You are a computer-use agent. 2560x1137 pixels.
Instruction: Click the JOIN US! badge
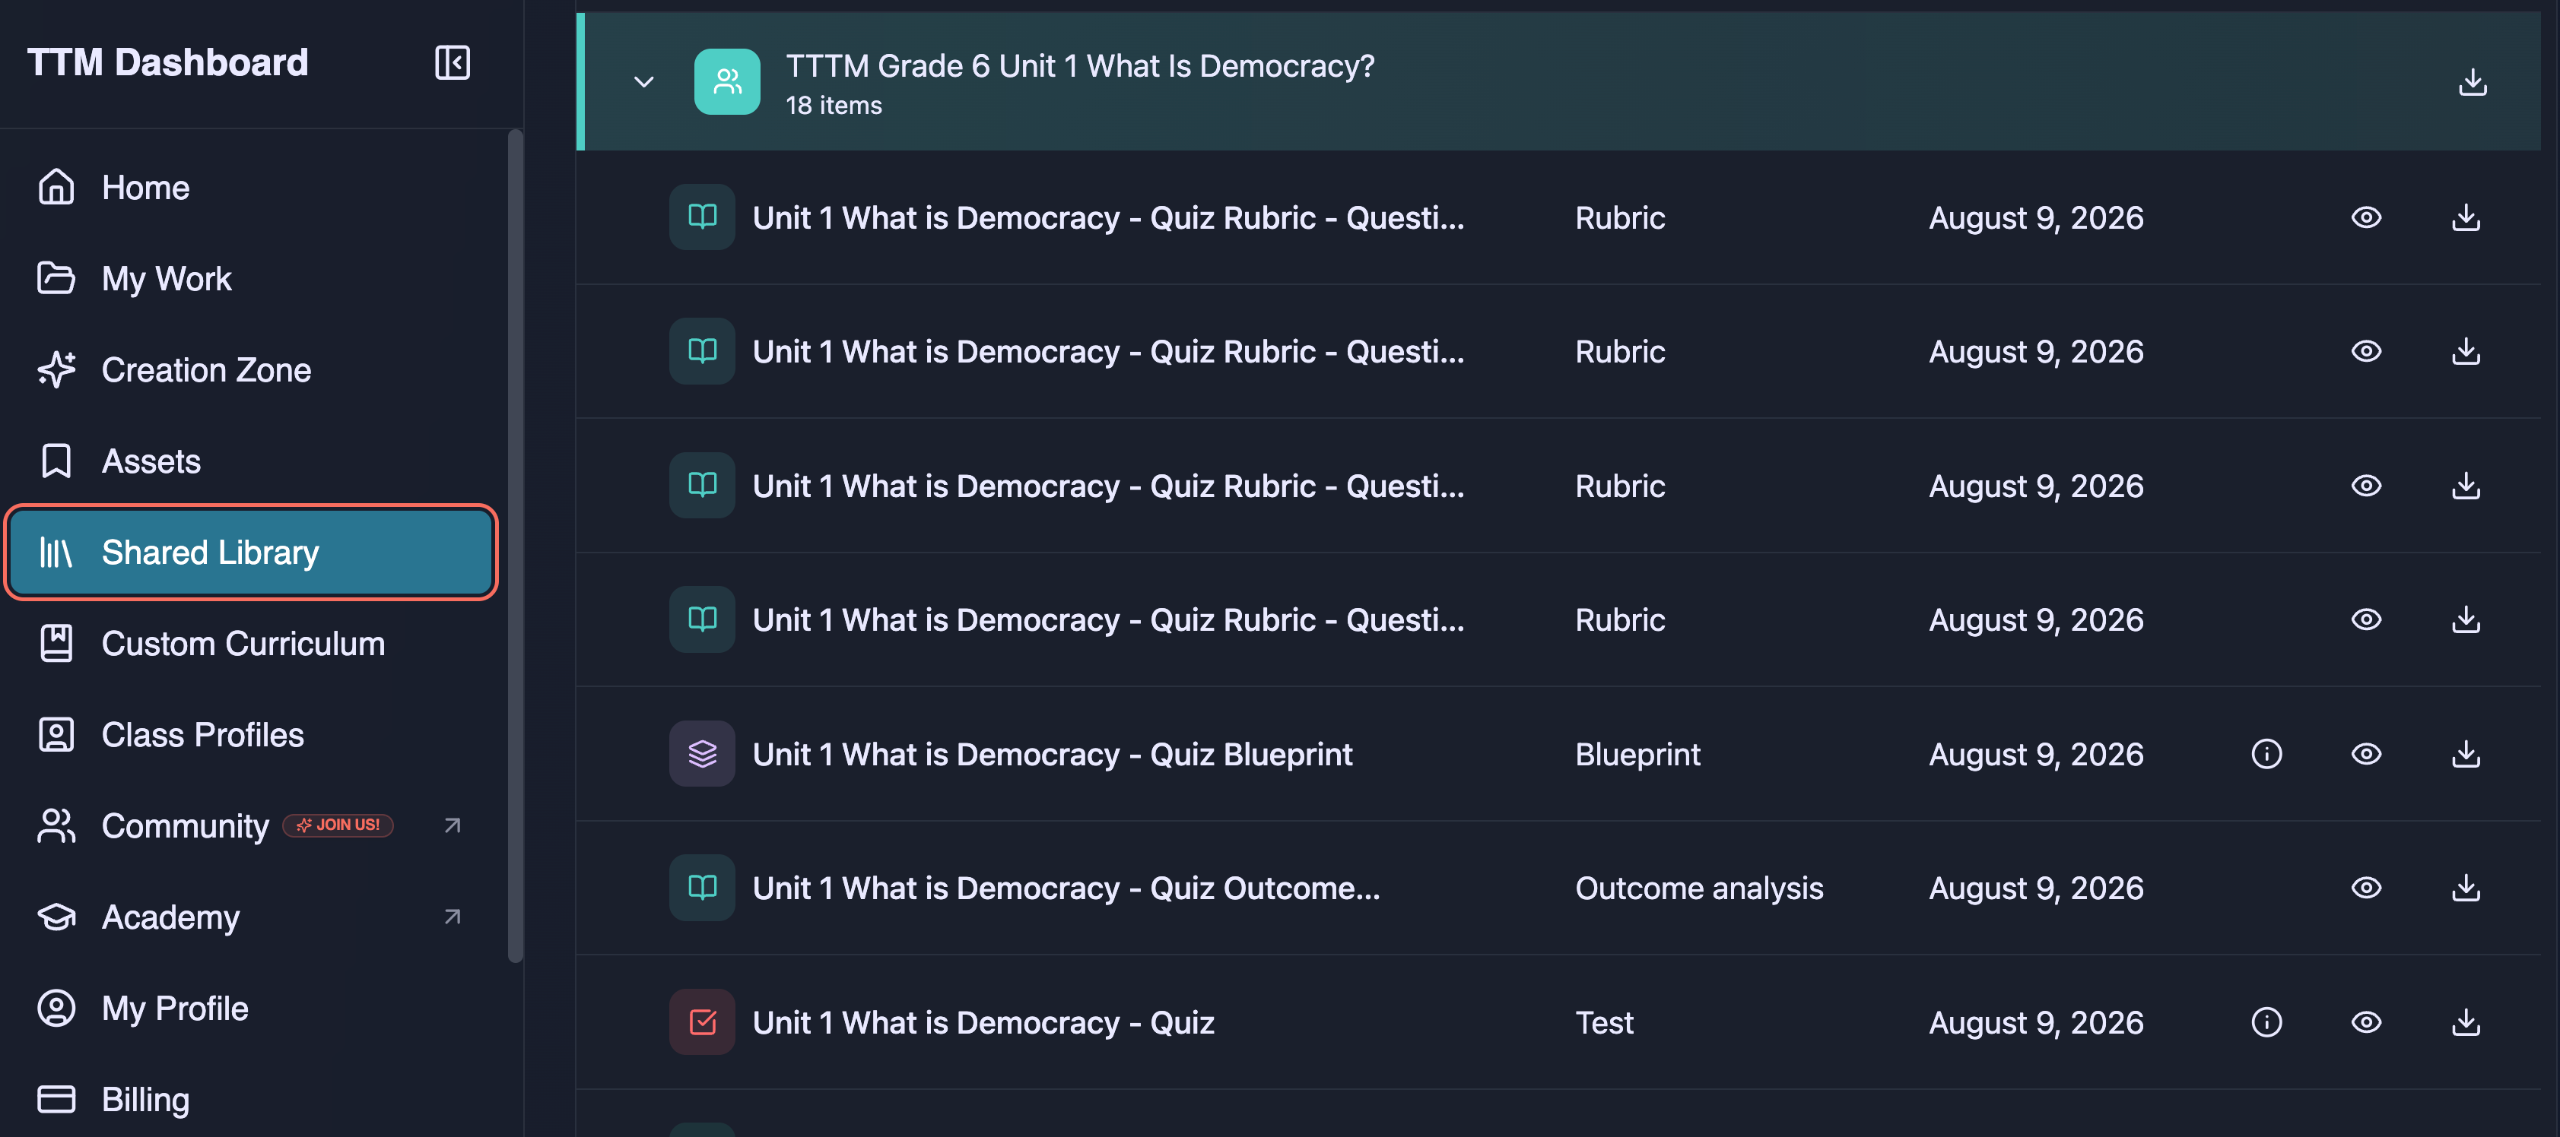338,825
